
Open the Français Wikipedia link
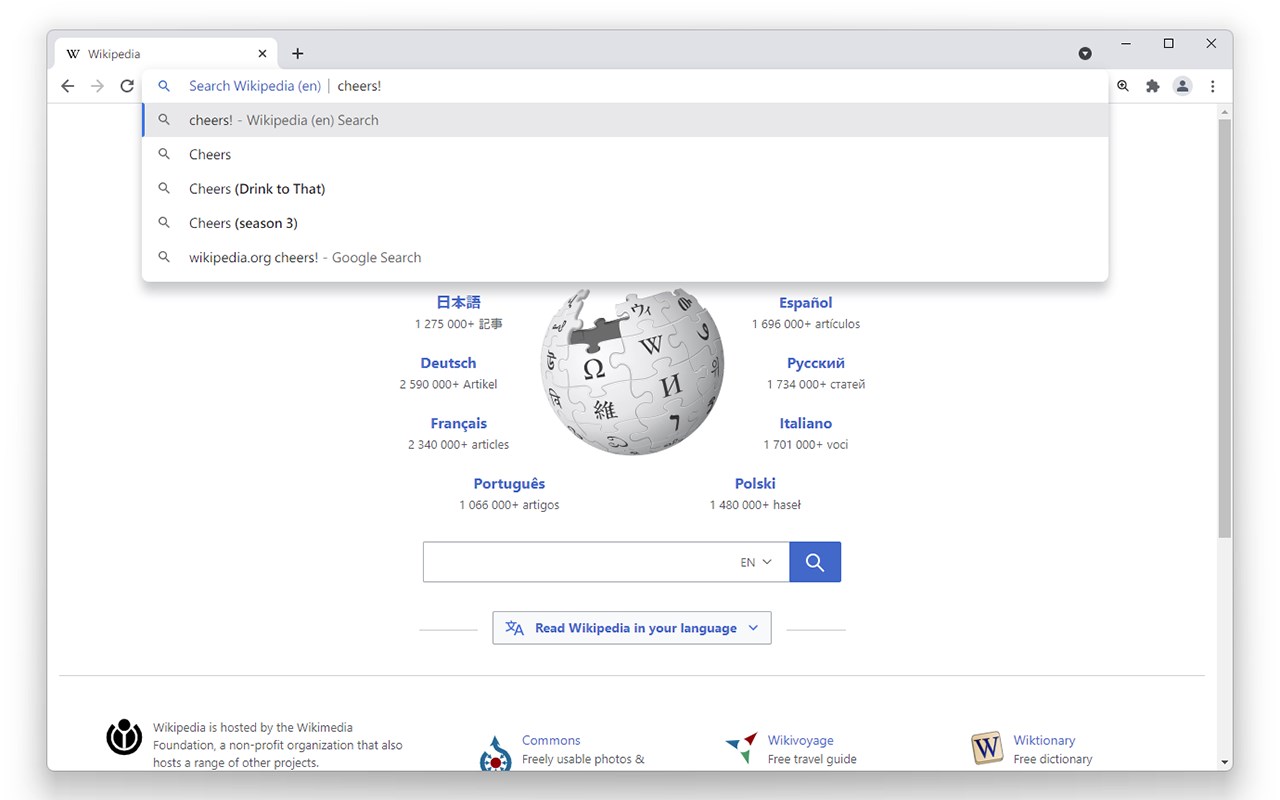[x=459, y=424]
